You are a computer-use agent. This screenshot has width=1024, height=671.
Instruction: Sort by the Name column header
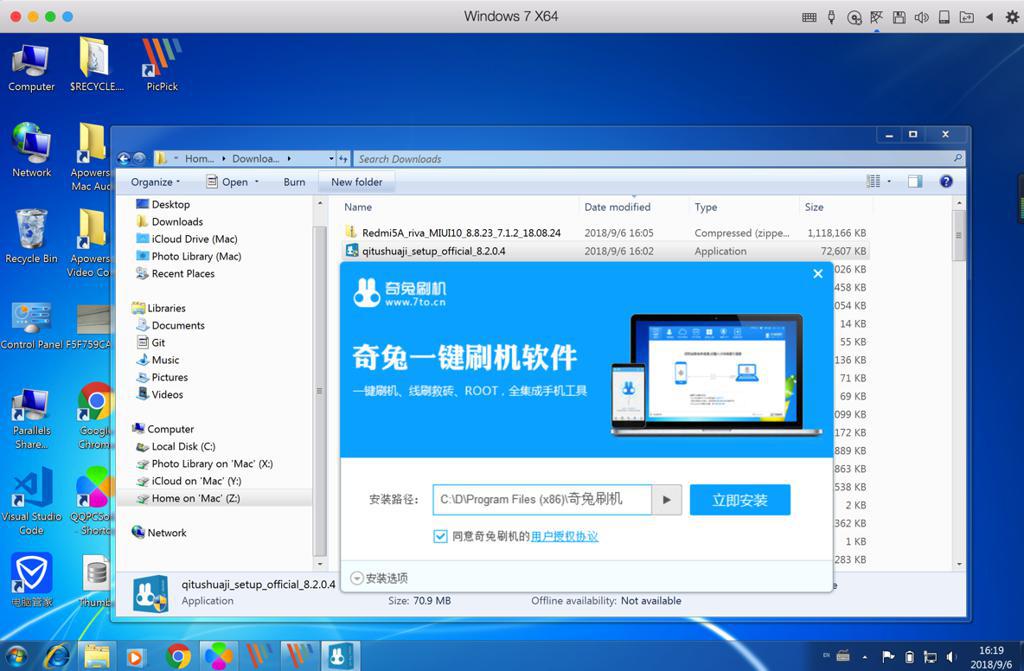[x=358, y=207]
